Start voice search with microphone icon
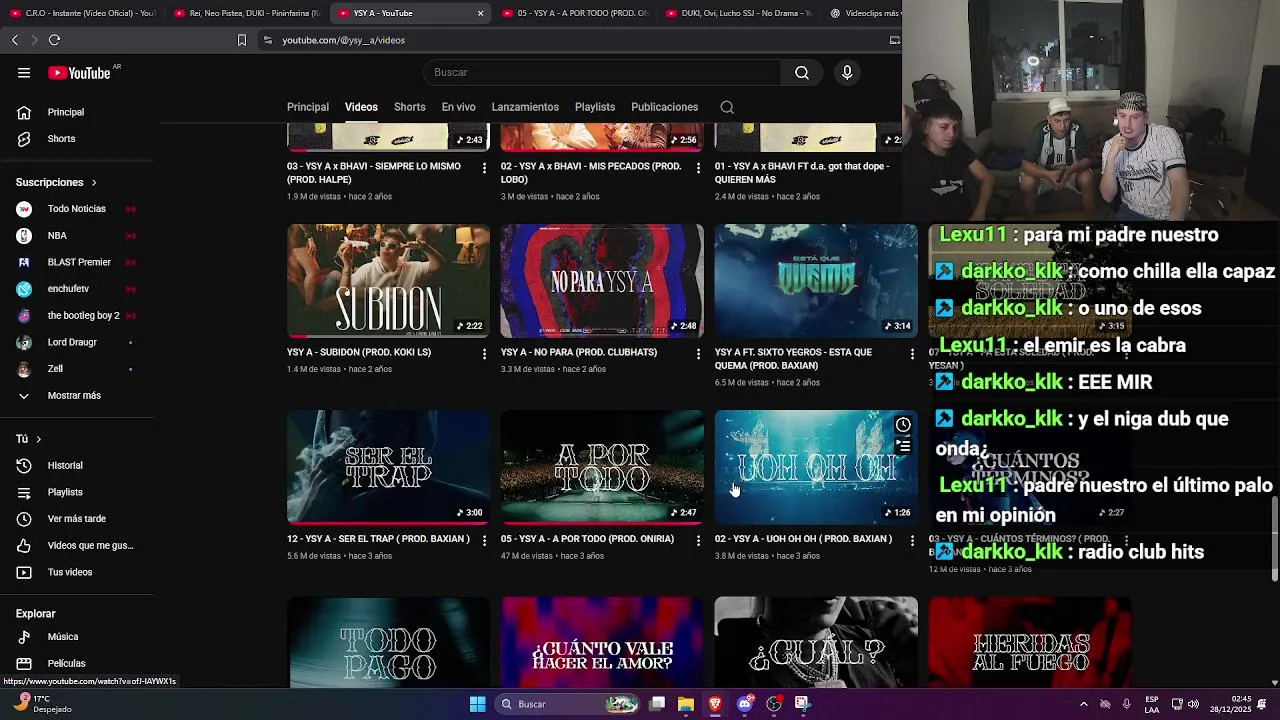The image size is (1280, 720). (x=847, y=72)
